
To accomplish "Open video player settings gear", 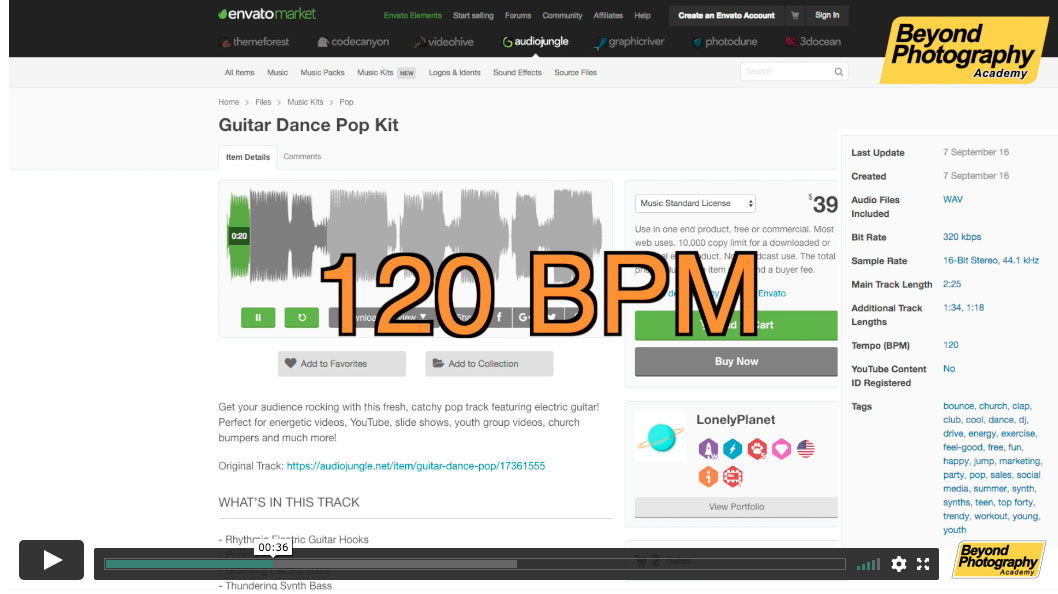I will pos(898,564).
